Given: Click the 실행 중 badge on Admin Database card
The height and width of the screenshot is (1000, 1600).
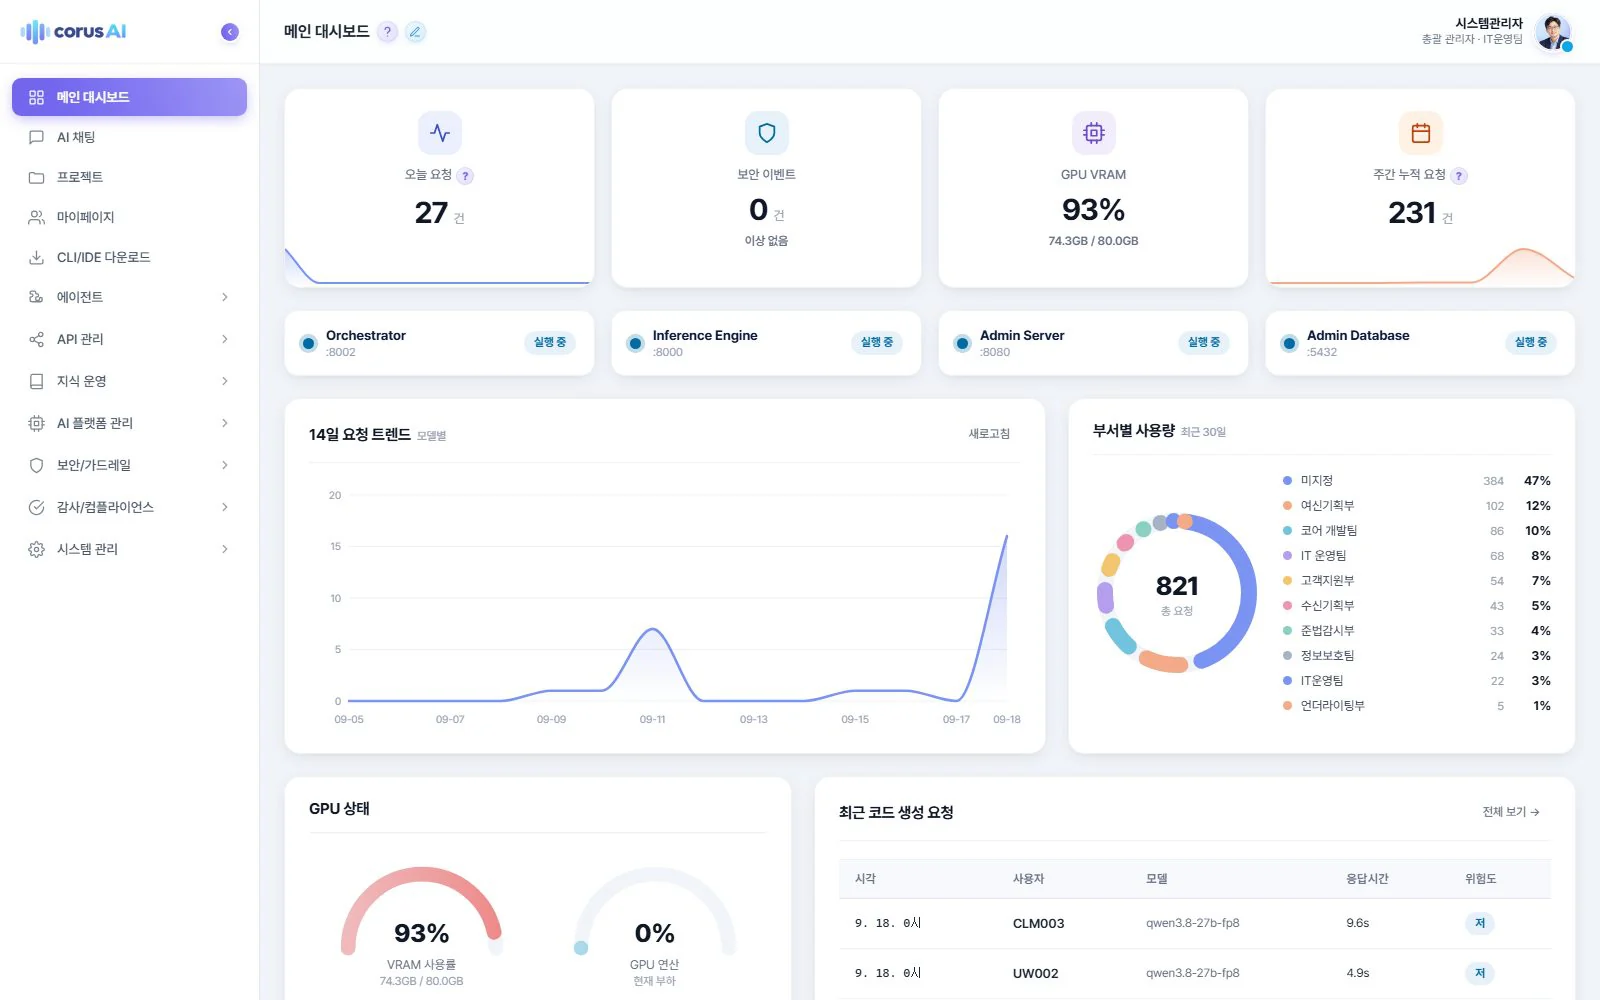Looking at the screenshot, I should click(1531, 342).
